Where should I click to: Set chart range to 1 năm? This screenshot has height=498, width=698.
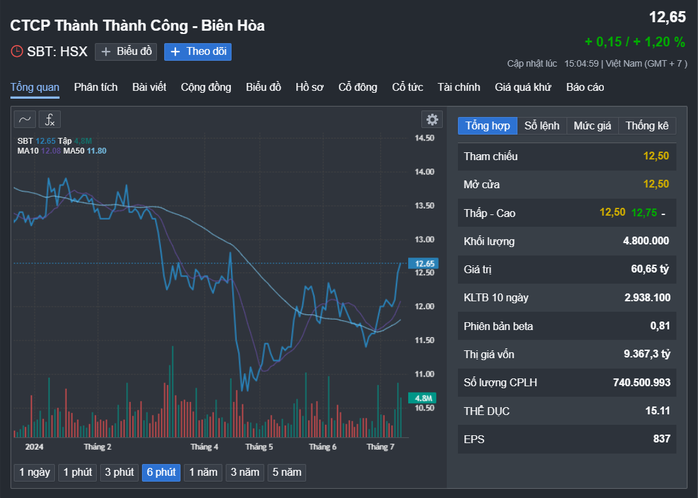click(203, 473)
